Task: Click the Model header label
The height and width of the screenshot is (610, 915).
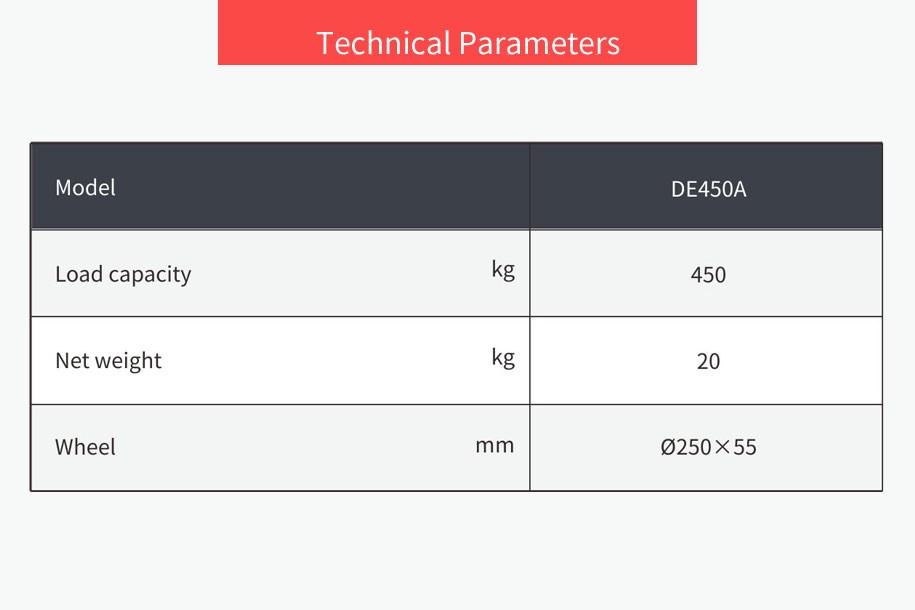Action: point(85,187)
